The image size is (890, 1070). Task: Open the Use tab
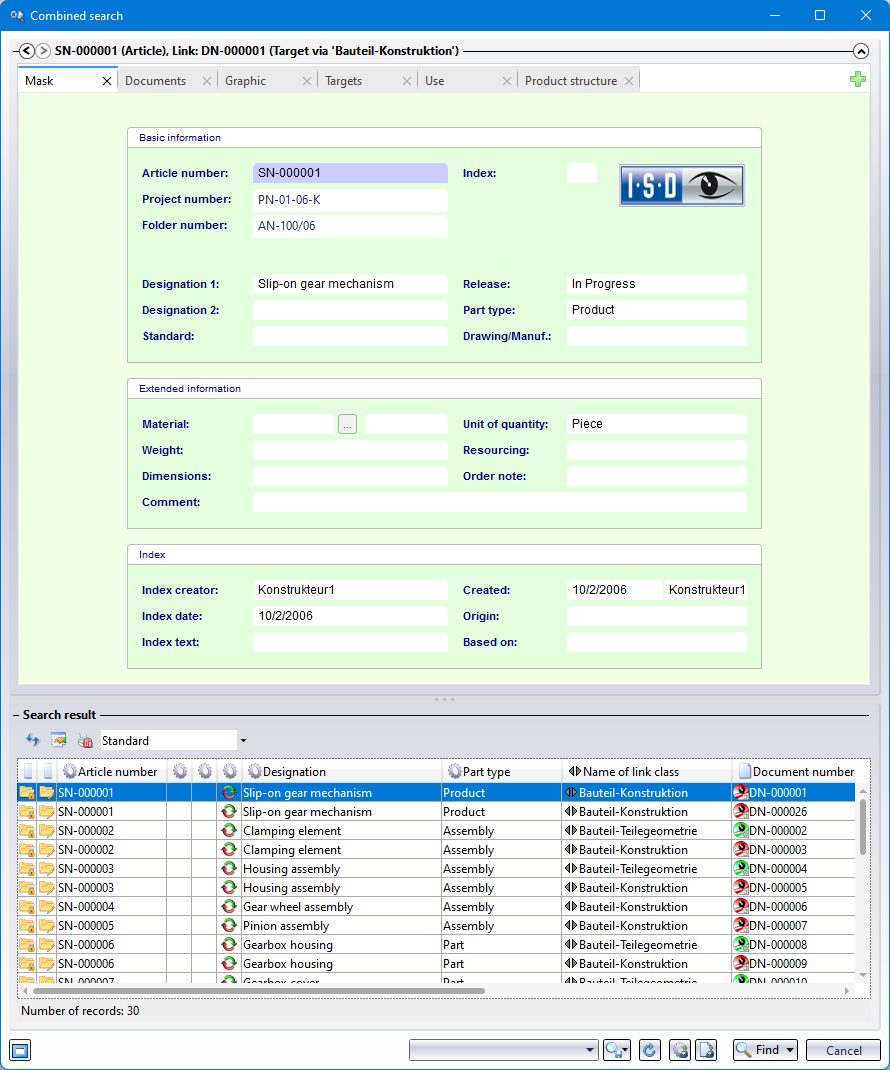(435, 81)
